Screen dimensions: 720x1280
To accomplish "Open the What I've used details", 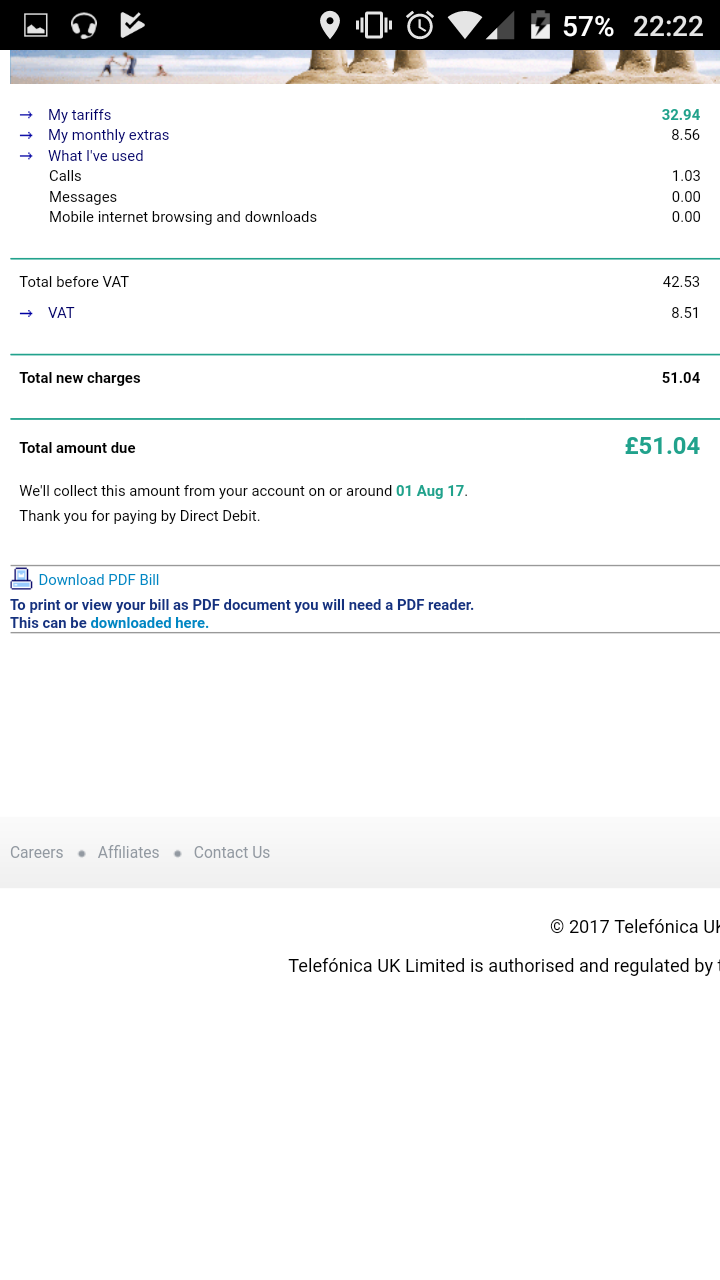I will (95, 156).
